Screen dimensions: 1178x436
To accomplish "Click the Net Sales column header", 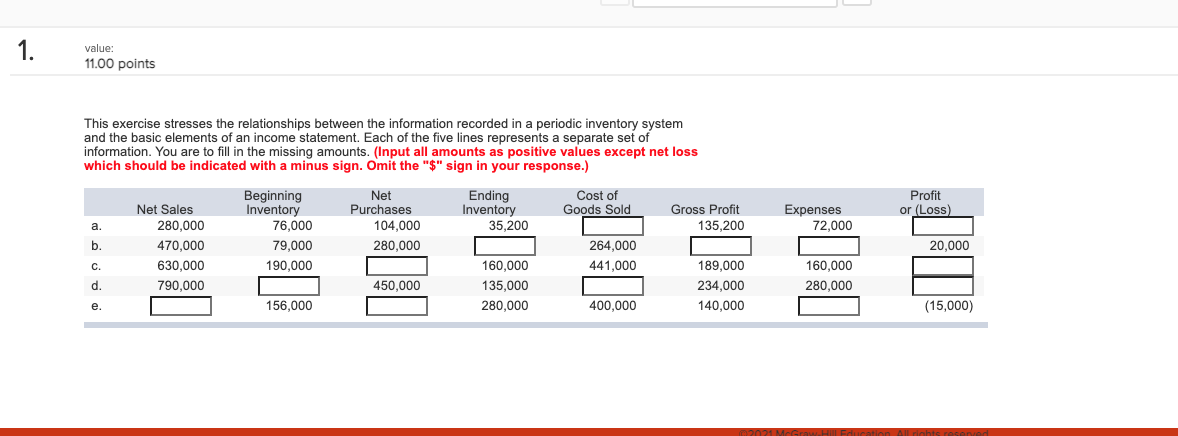I will click(165, 210).
